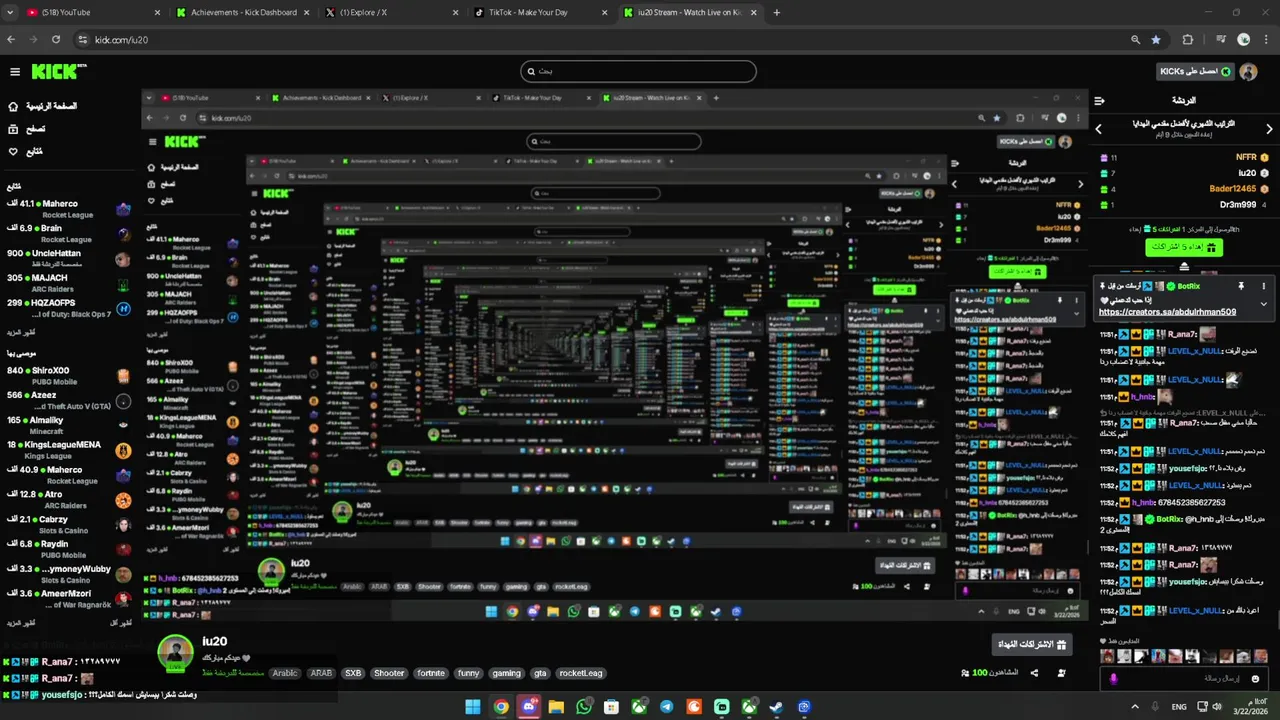
Task: Expand show more under recommended channels
Action: (x=21, y=622)
